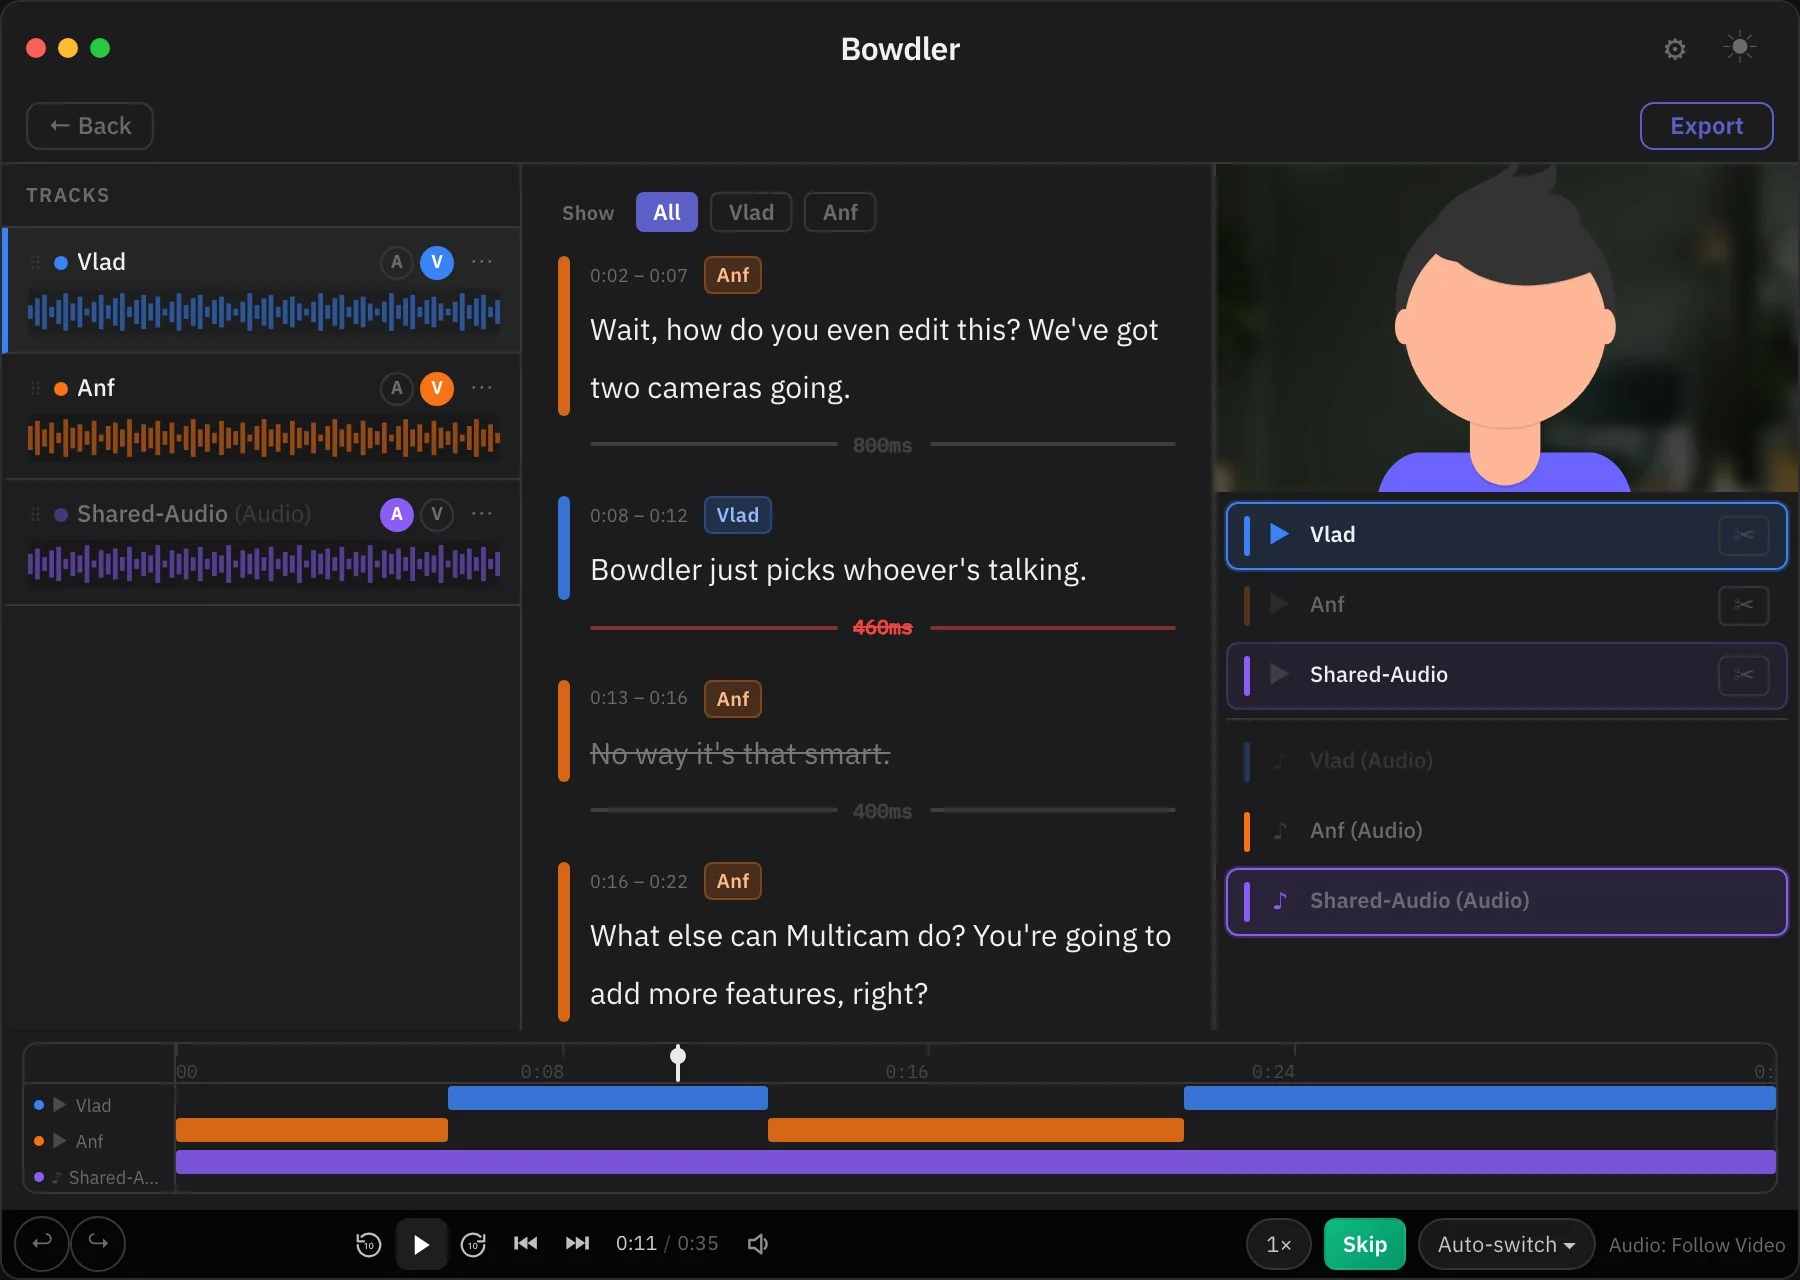Undo last edit with the undo arrow

coord(42,1243)
